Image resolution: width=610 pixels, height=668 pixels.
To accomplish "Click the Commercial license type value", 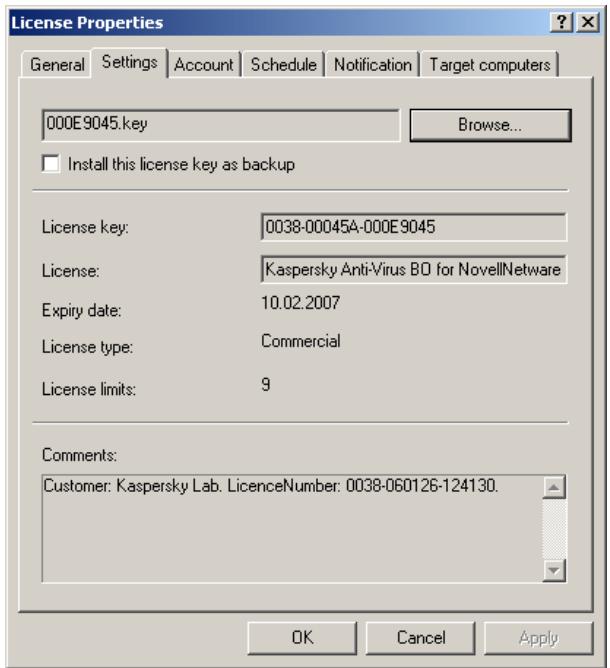I will coord(301,341).
